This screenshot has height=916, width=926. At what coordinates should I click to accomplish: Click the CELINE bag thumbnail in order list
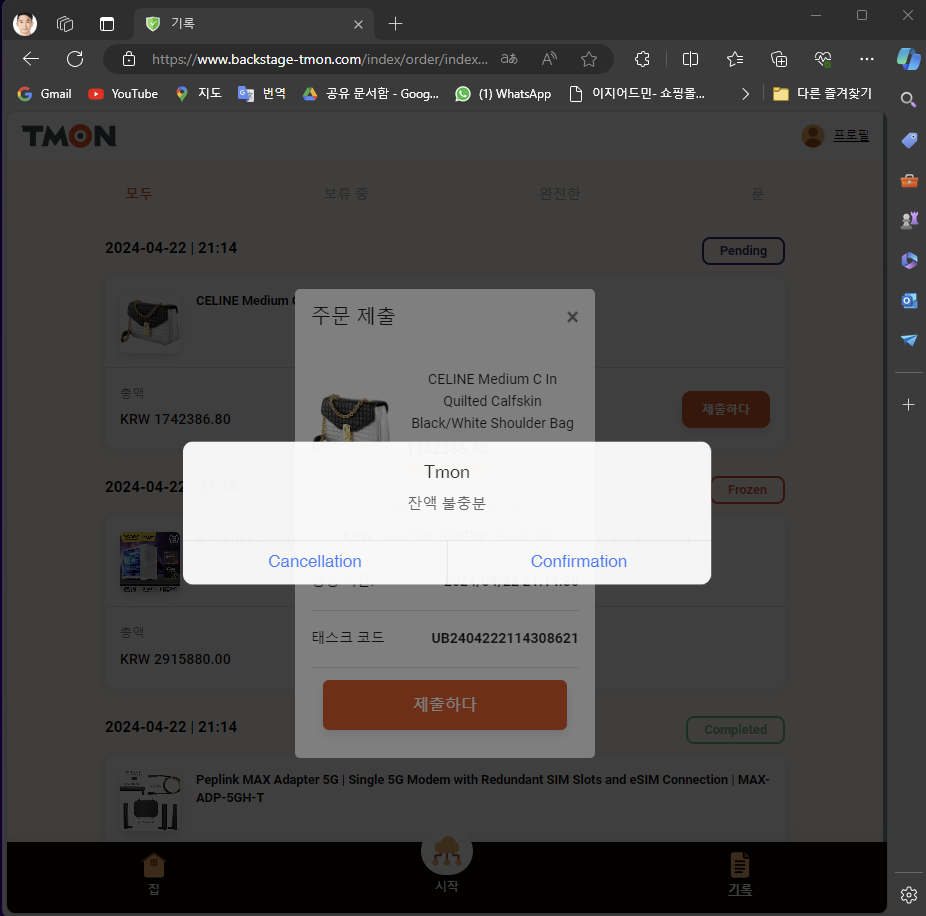(150, 322)
